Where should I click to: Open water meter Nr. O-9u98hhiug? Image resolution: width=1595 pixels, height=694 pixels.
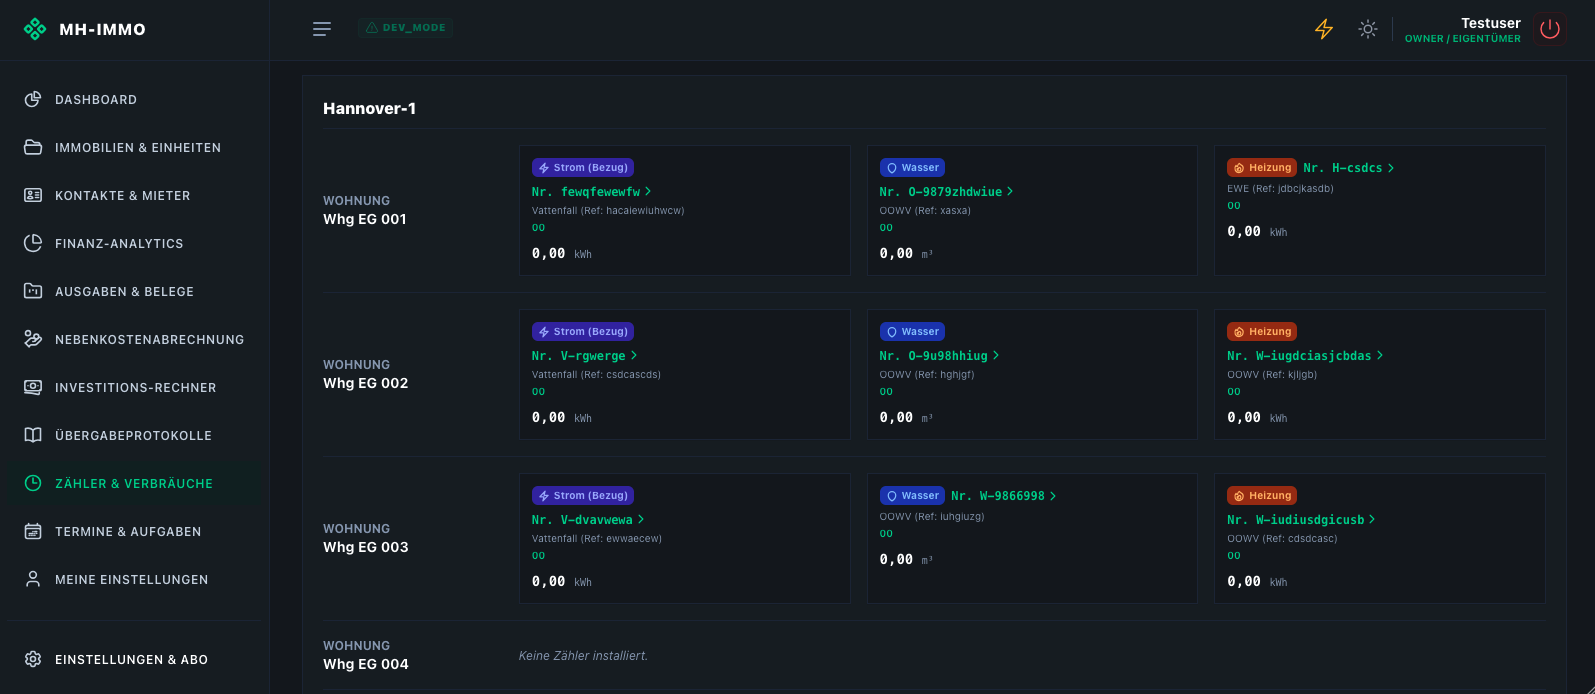(939, 356)
